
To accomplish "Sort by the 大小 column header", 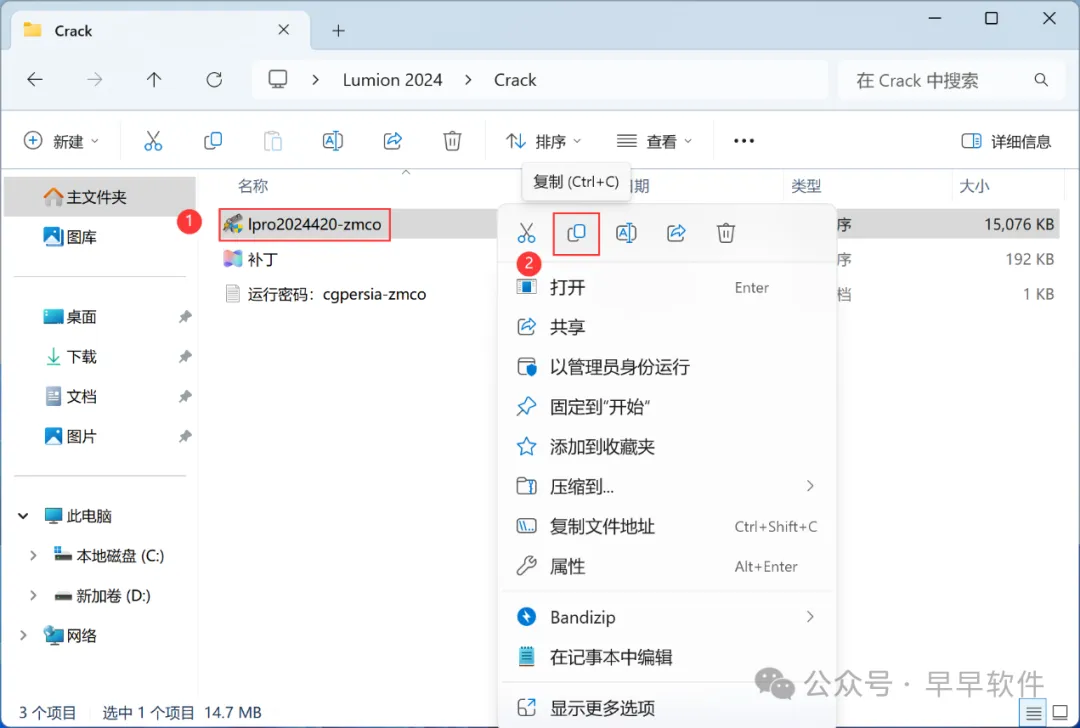I will [x=975, y=186].
